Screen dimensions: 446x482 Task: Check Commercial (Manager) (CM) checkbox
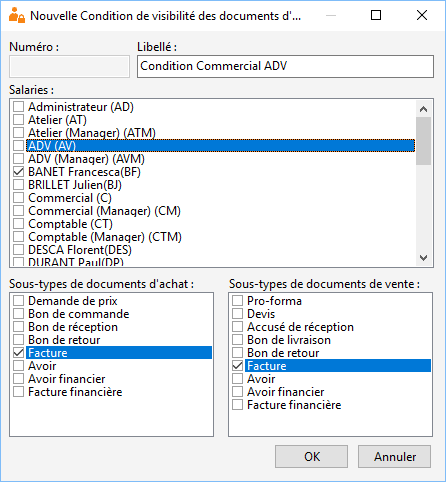click(x=19, y=211)
